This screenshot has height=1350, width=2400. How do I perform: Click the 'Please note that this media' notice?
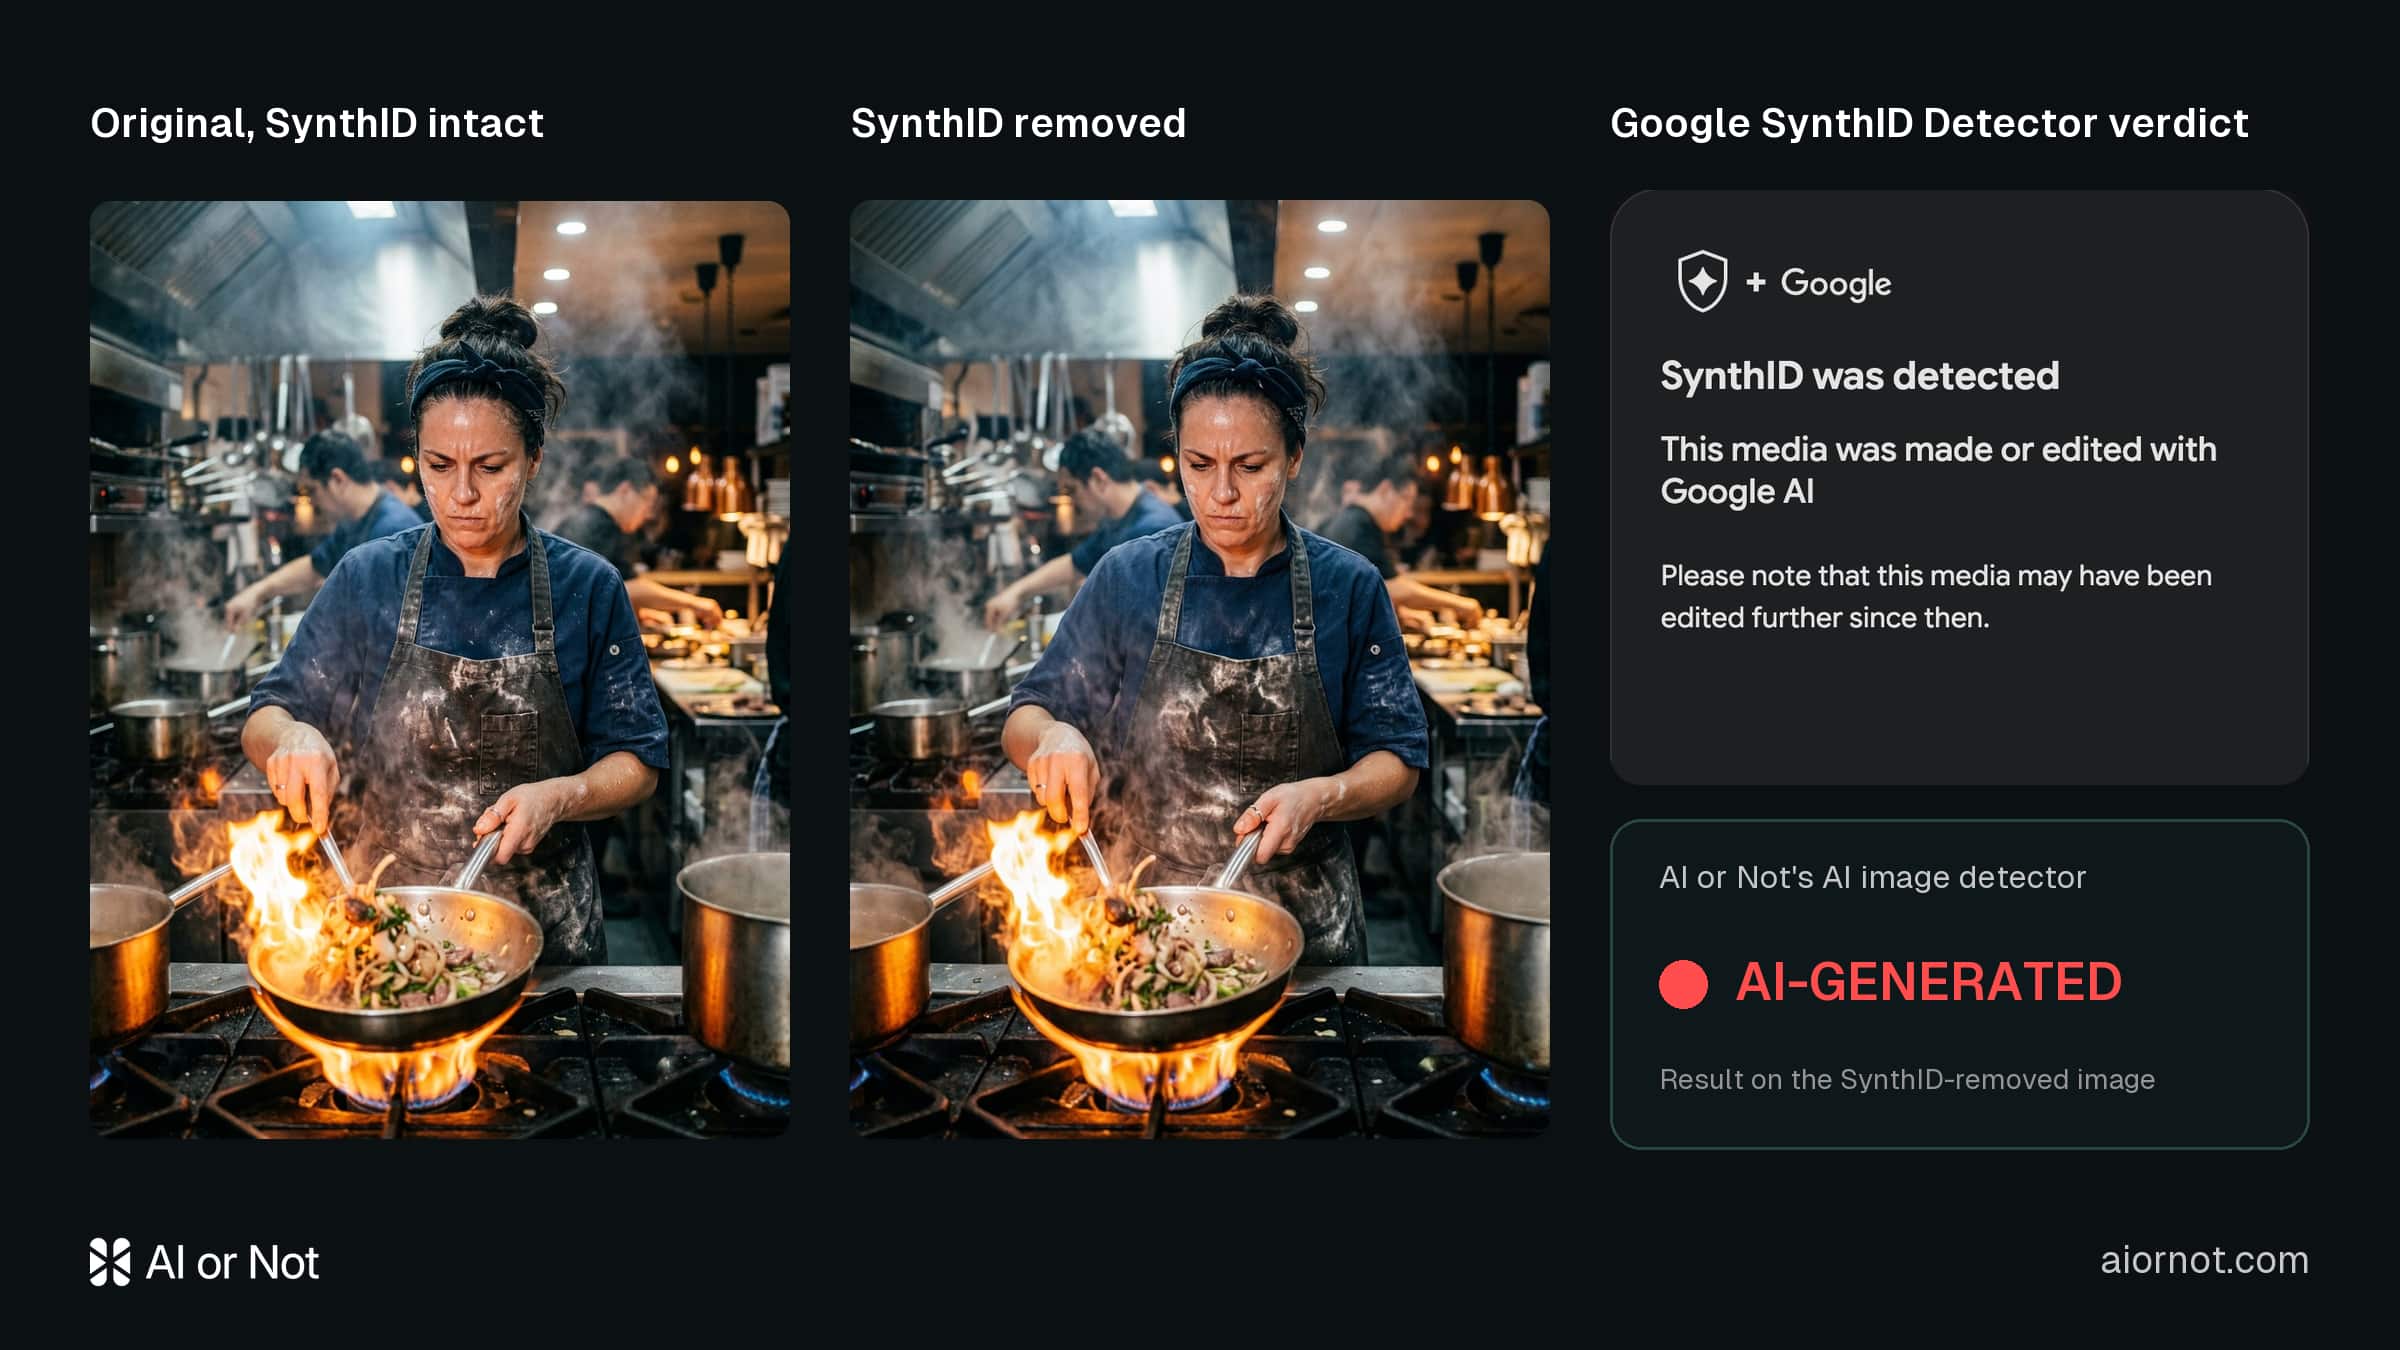(x=1936, y=597)
